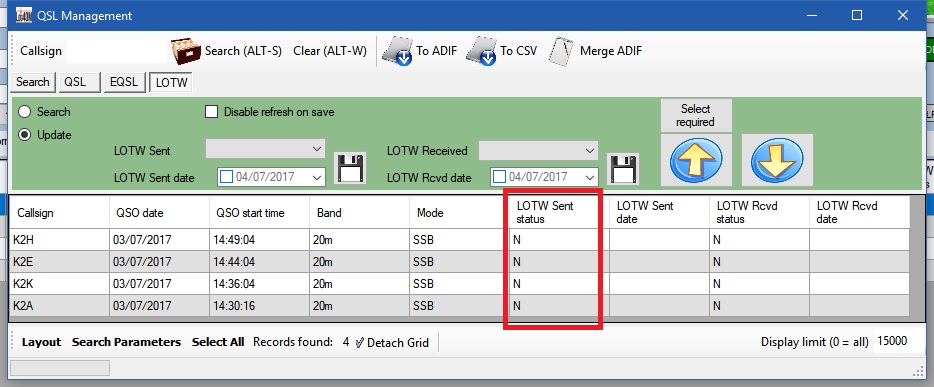The height and width of the screenshot is (387, 934).
Task: Click the Records found count
Action: 346,342
